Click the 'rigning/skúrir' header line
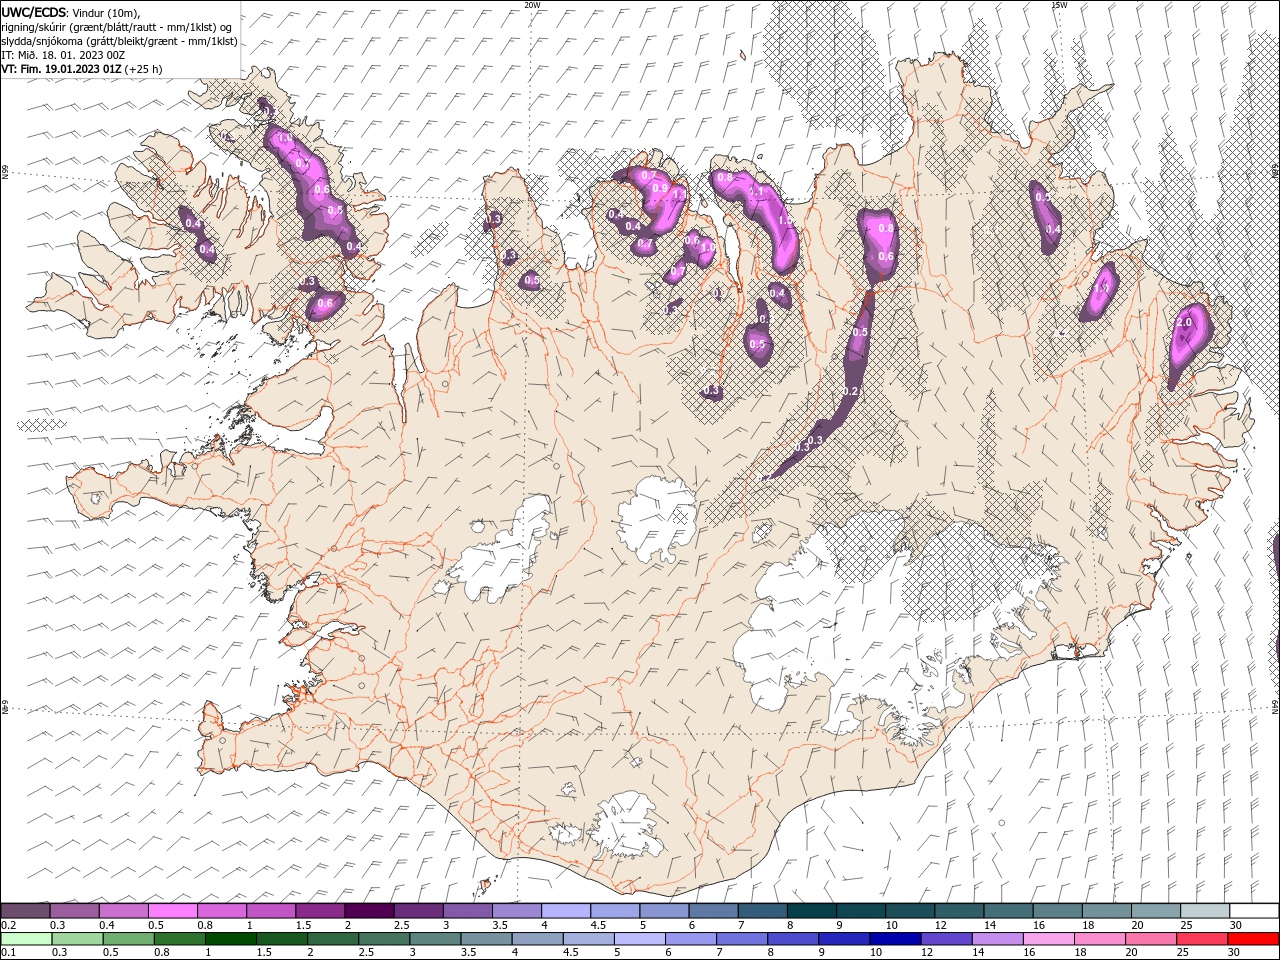This screenshot has width=1280, height=960. (x=118, y=27)
